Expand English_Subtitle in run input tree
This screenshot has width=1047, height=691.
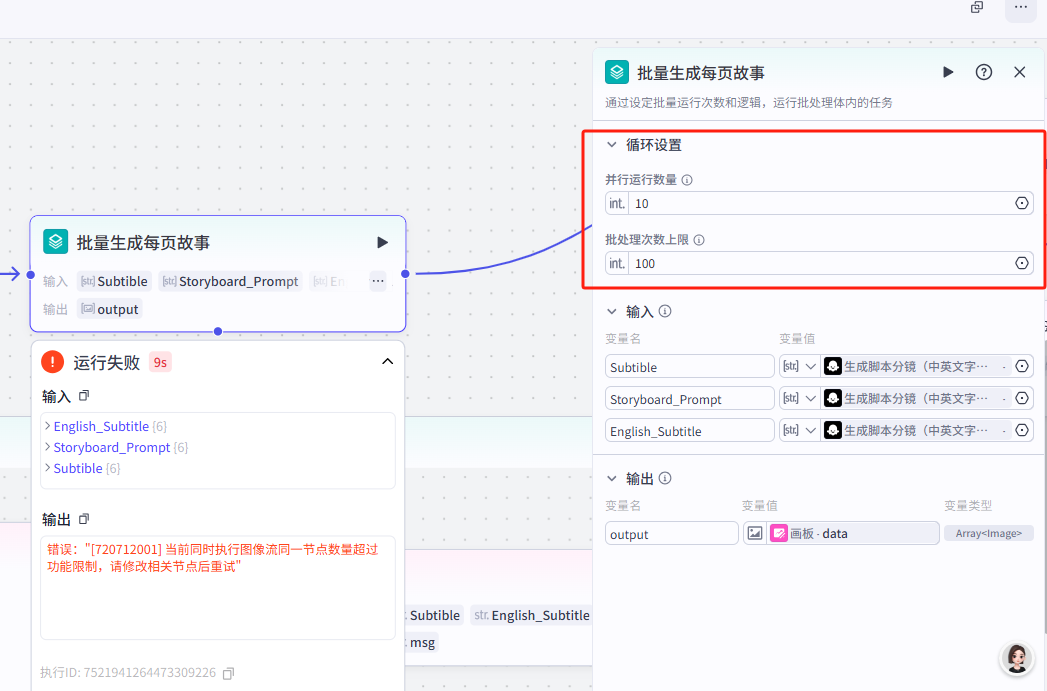pyautogui.click(x=48, y=426)
